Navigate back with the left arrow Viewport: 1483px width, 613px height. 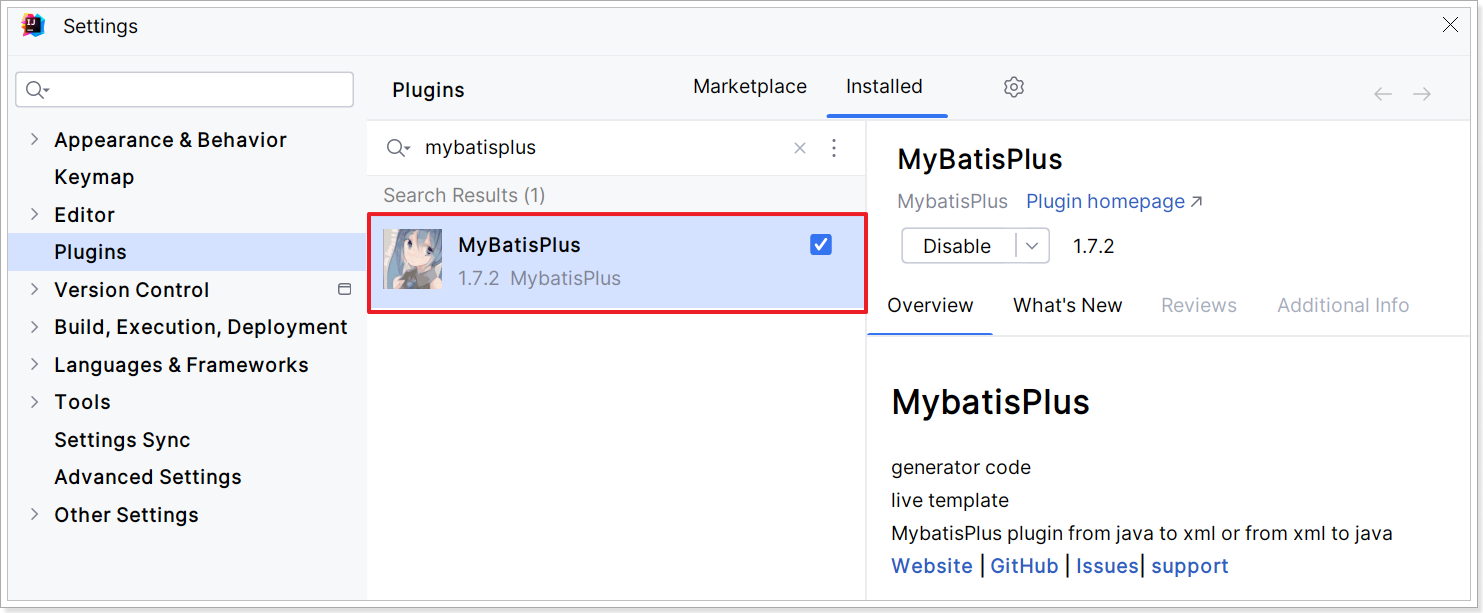pyautogui.click(x=1383, y=94)
